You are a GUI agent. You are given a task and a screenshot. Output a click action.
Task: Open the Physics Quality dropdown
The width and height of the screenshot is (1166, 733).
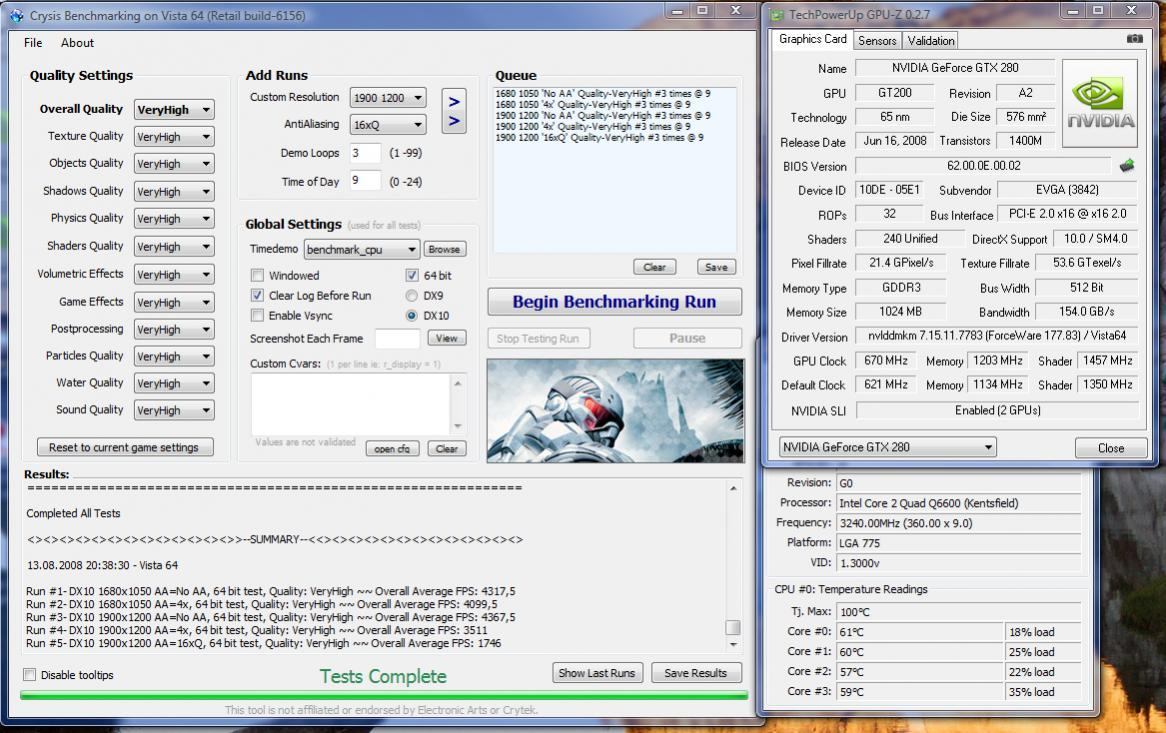(x=174, y=219)
